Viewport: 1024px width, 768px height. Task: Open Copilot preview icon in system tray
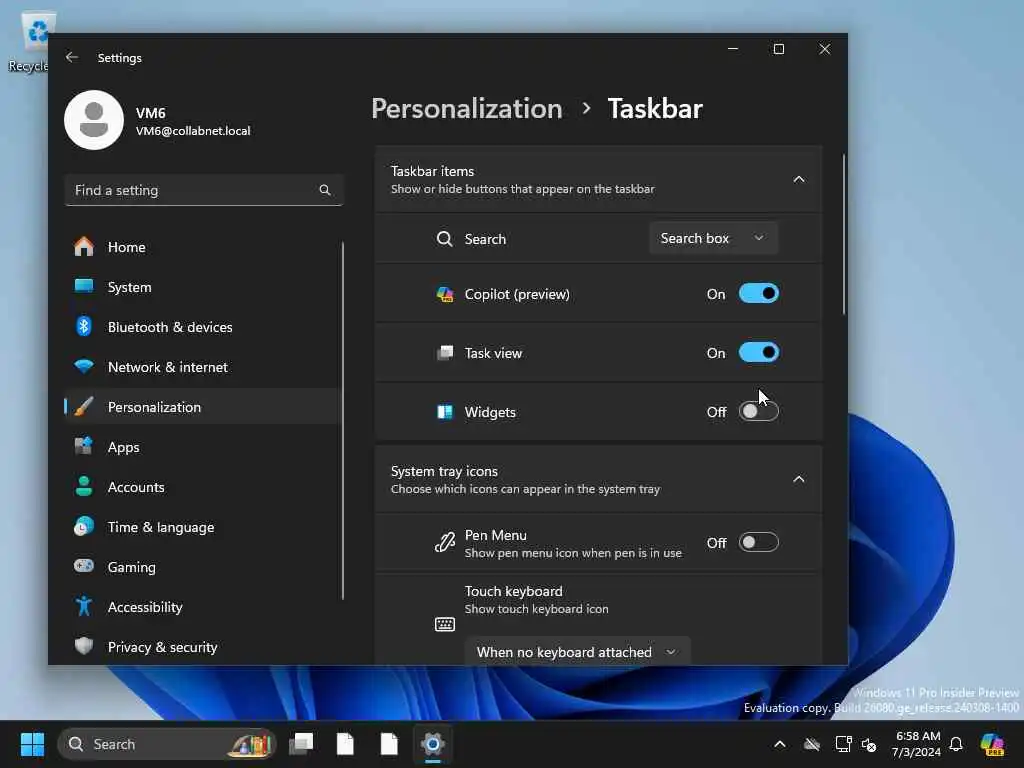click(992, 744)
